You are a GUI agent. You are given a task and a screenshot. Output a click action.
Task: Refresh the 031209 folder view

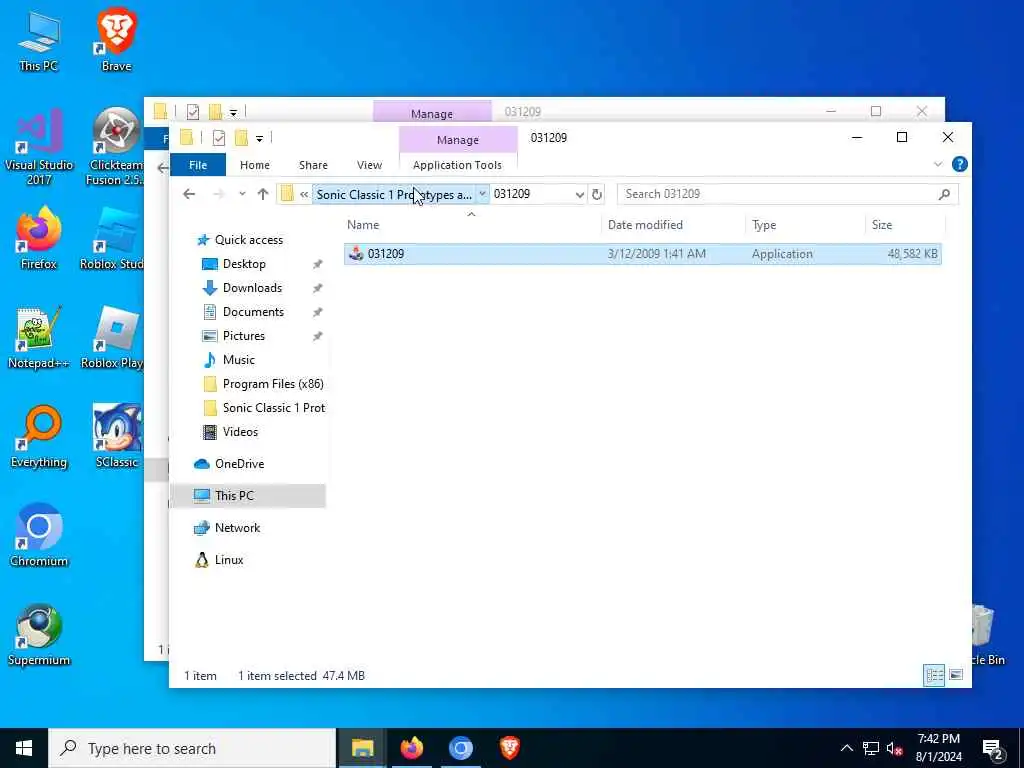[x=596, y=194]
